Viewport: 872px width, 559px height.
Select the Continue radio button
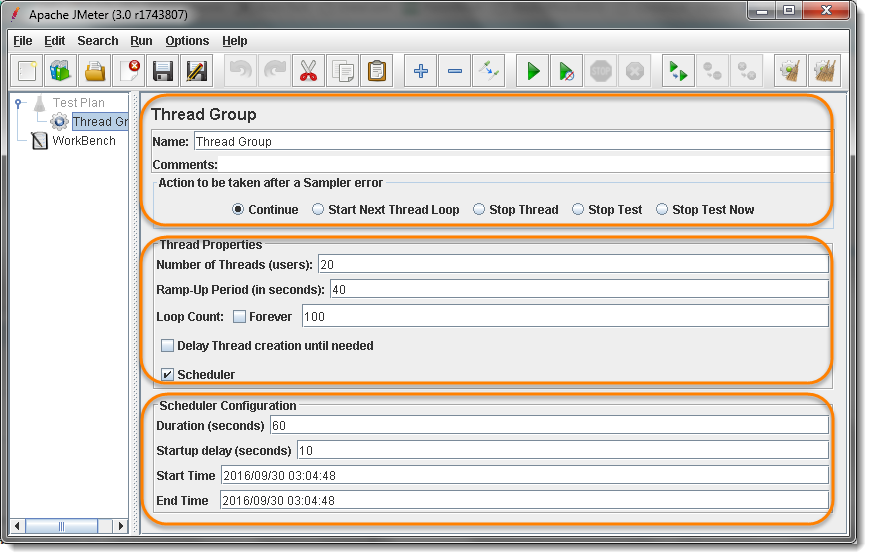click(x=238, y=210)
